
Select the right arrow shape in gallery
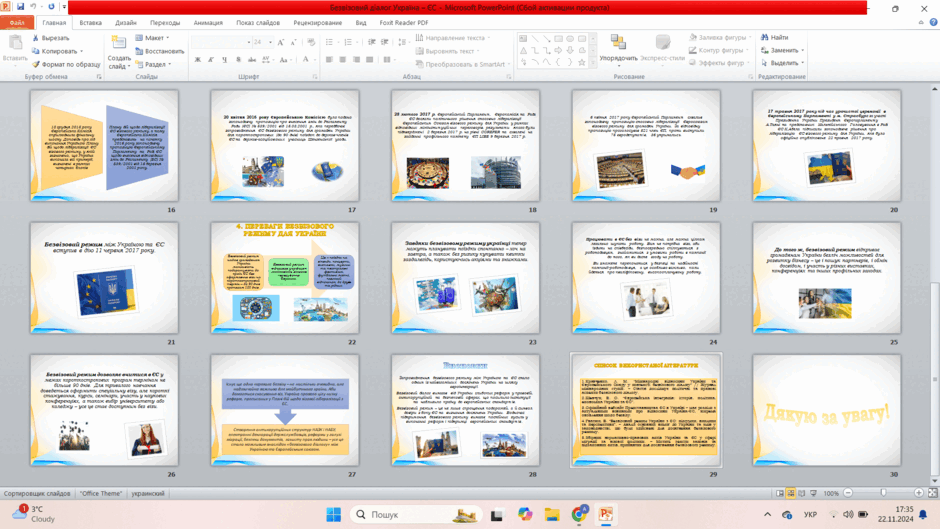coord(559,50)
